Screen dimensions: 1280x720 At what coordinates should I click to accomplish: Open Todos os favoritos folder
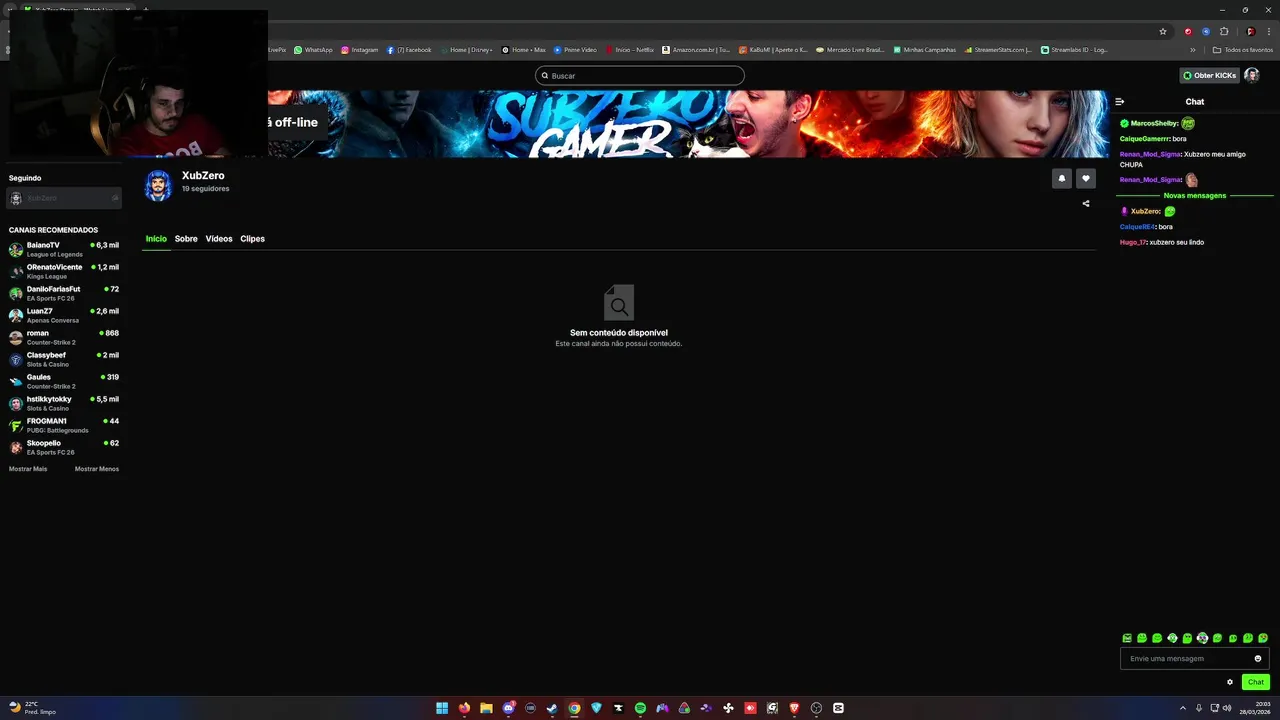pos(1243,49)
